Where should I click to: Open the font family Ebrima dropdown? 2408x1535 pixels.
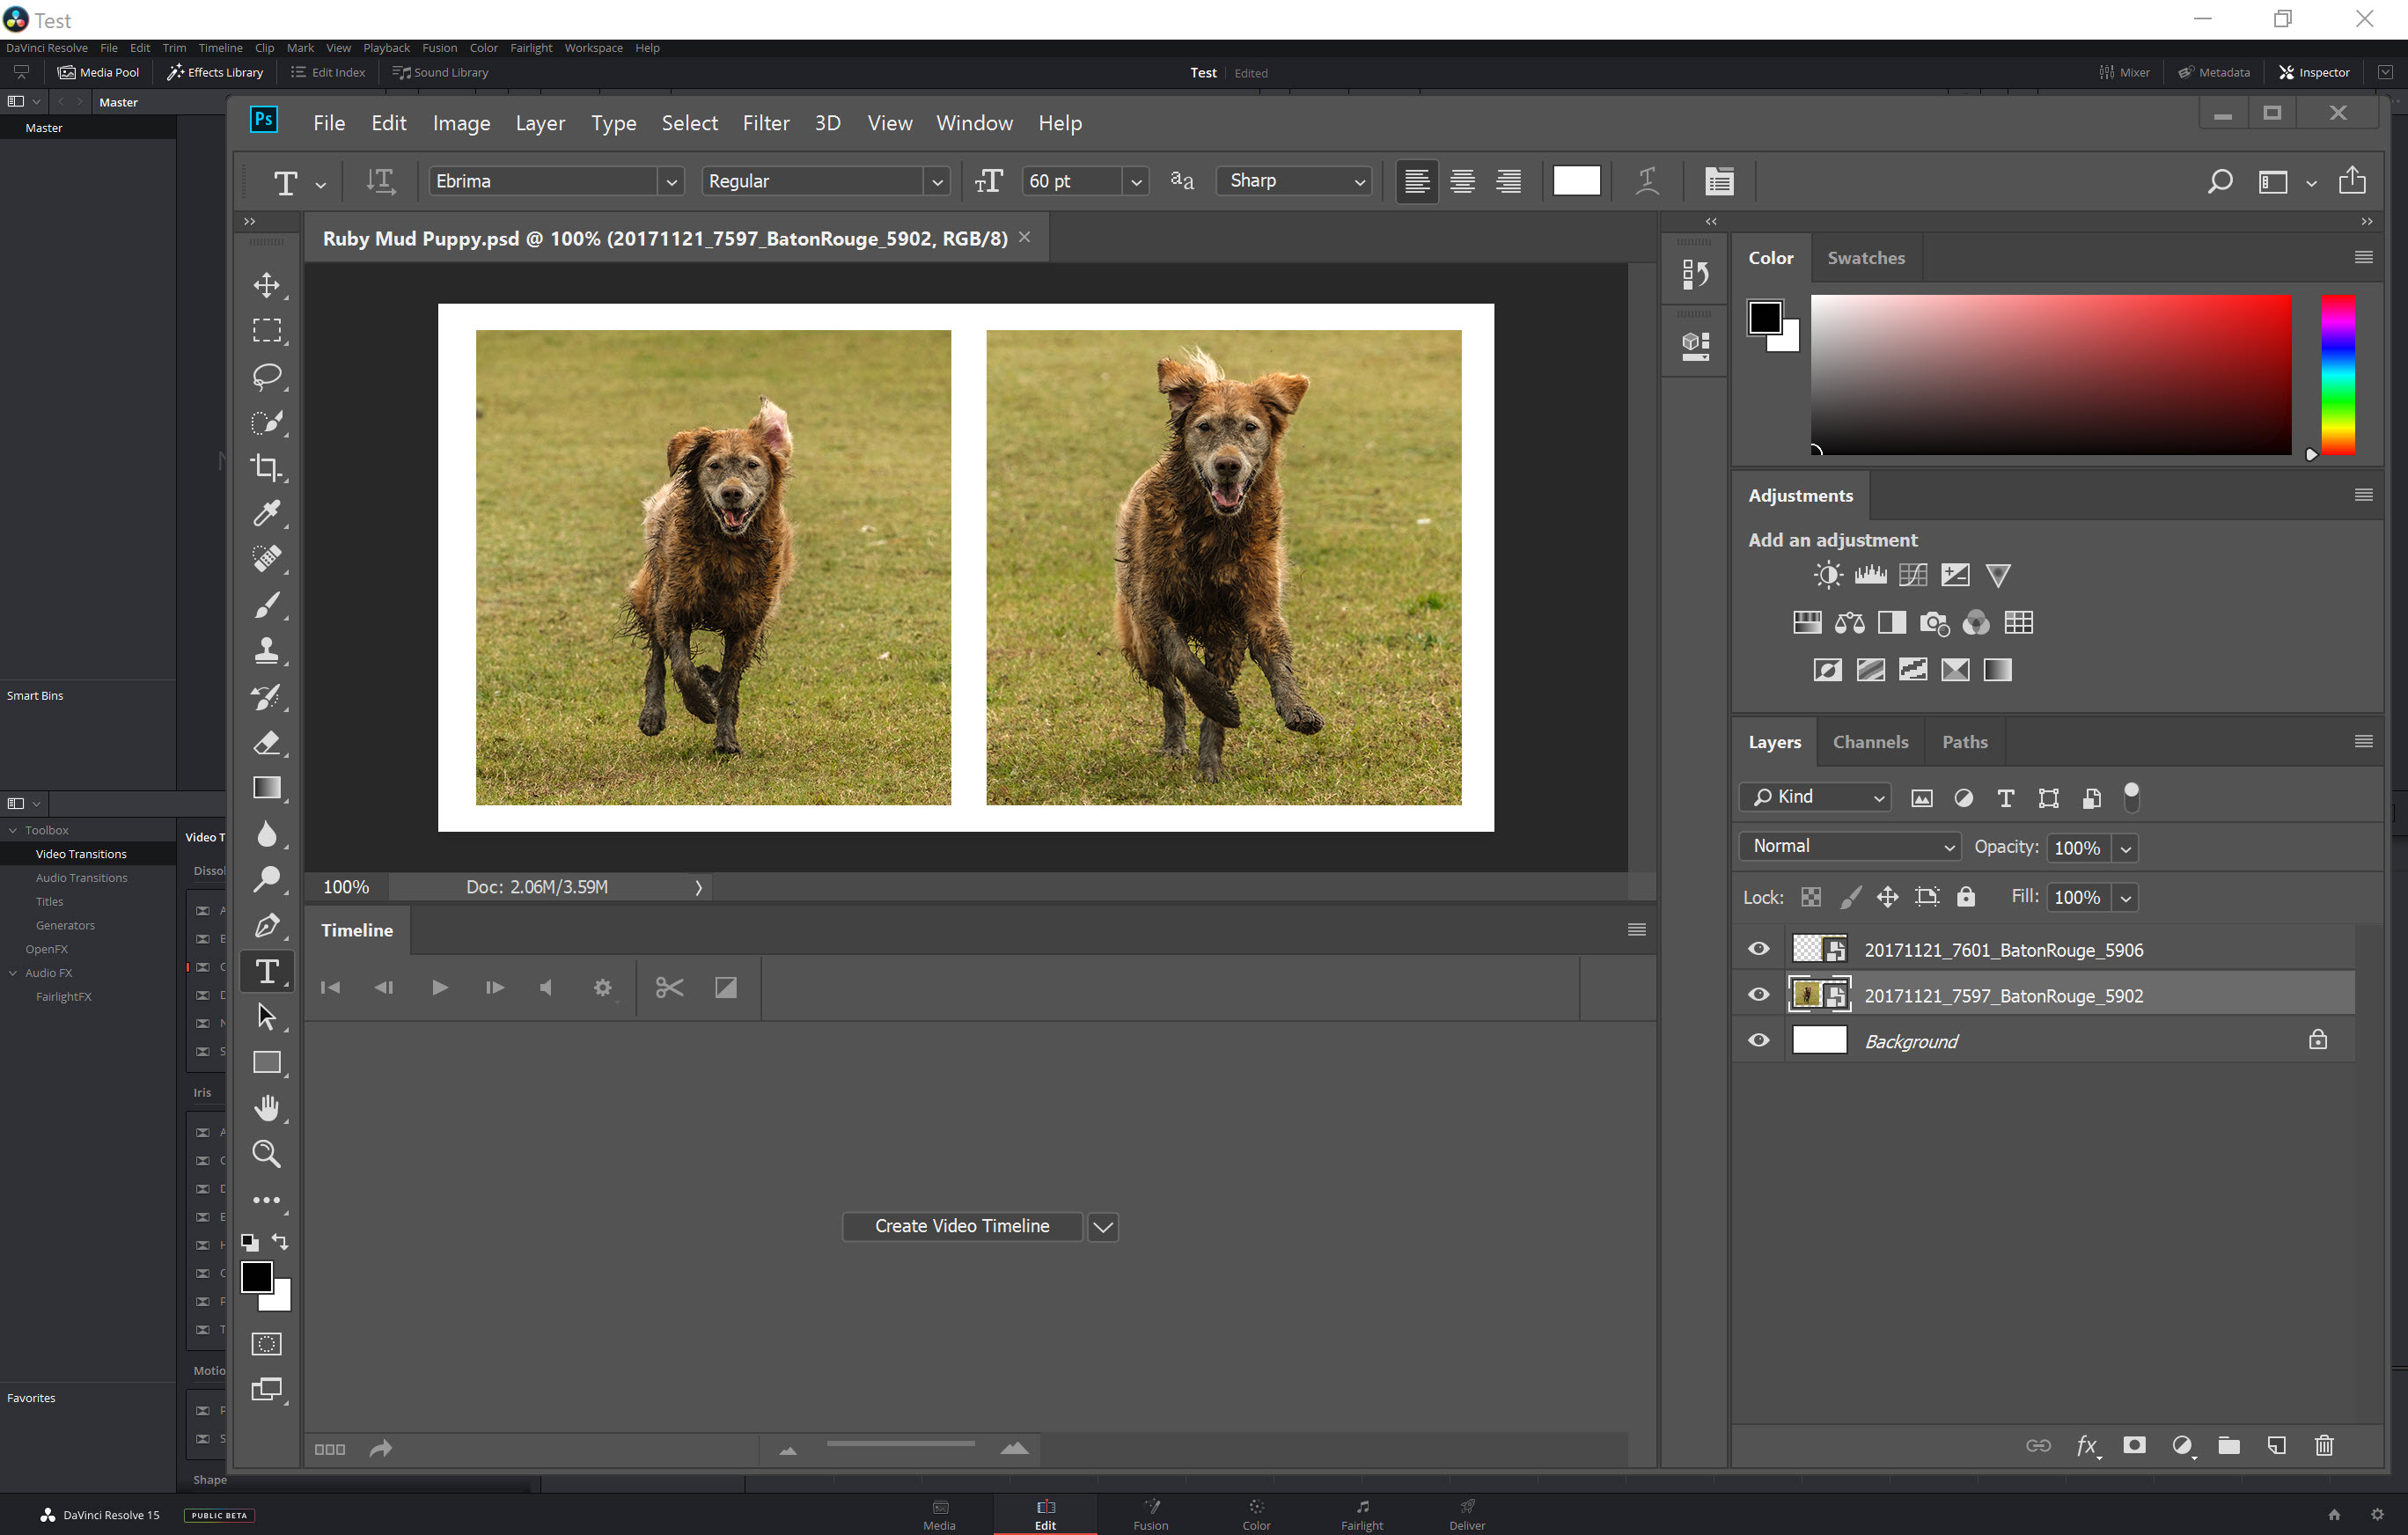tap(671, 182)
